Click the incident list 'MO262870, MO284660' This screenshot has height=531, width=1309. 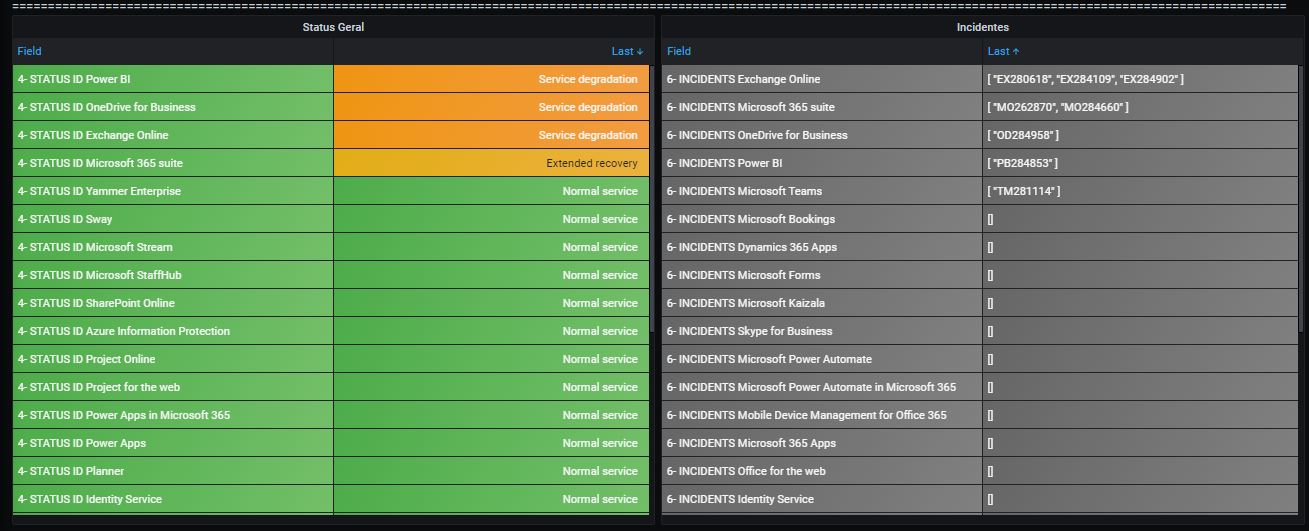(x=1140, y=107)
